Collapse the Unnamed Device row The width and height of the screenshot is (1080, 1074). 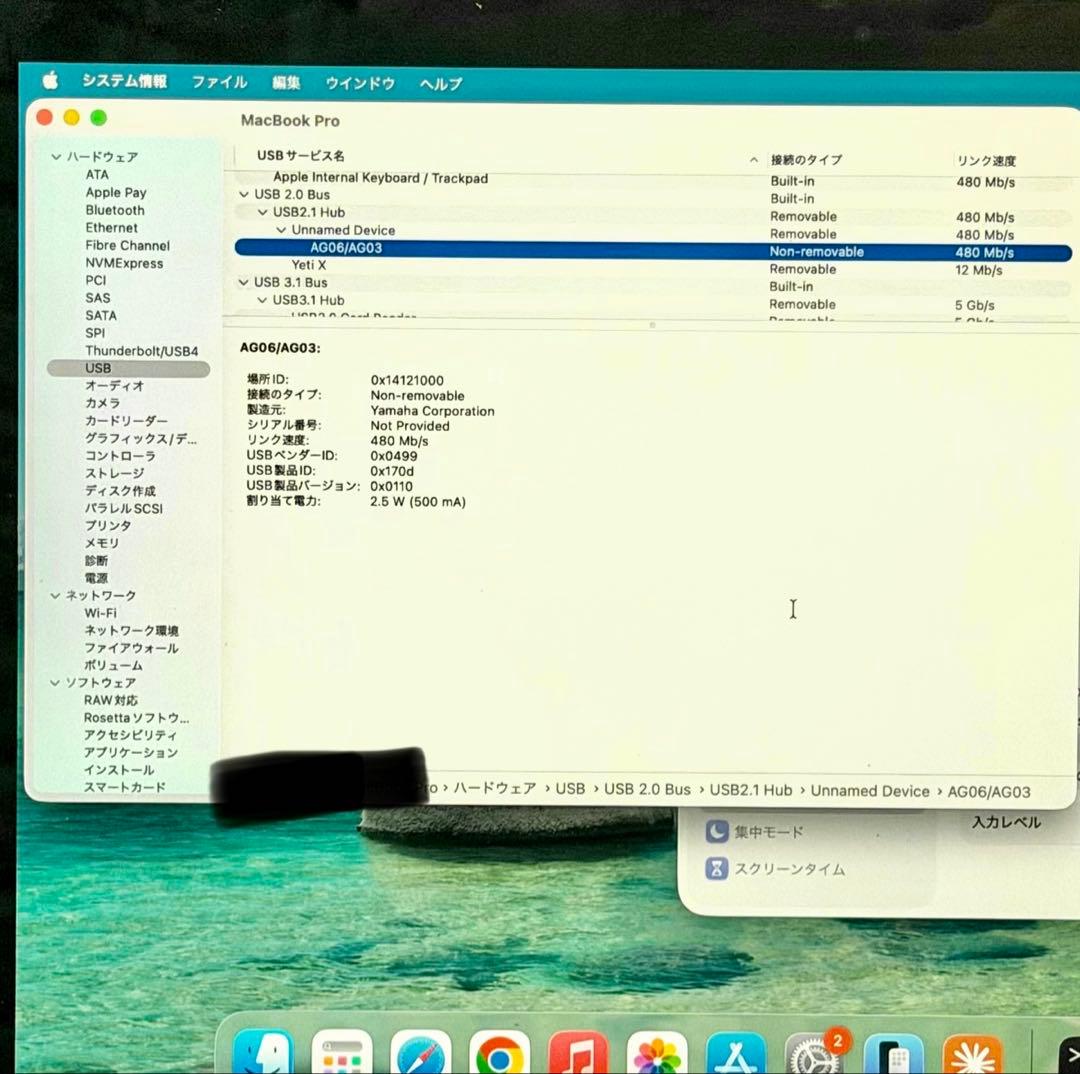click(281, 230)
